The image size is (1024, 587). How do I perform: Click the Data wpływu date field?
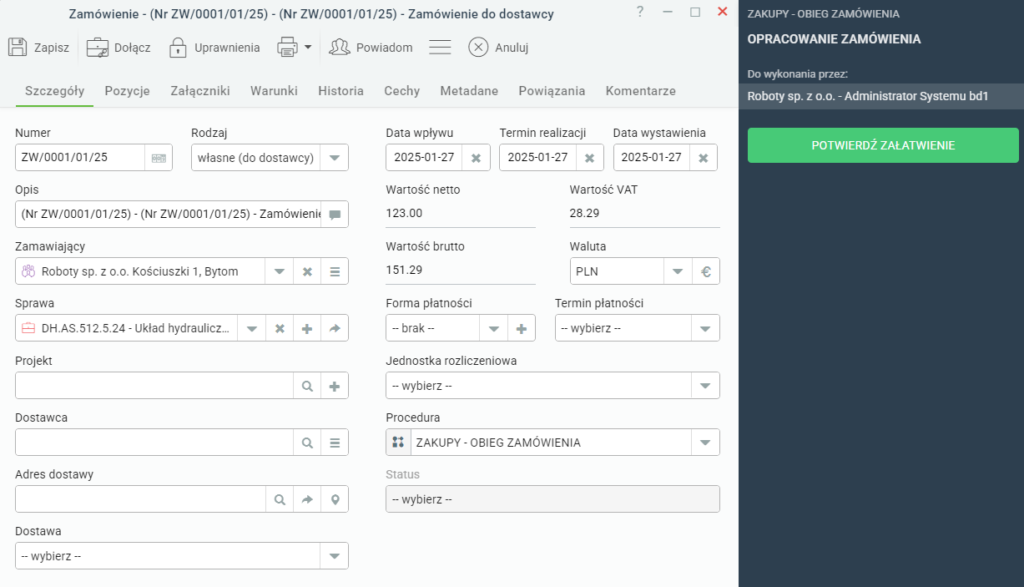[x=424, y=158]
